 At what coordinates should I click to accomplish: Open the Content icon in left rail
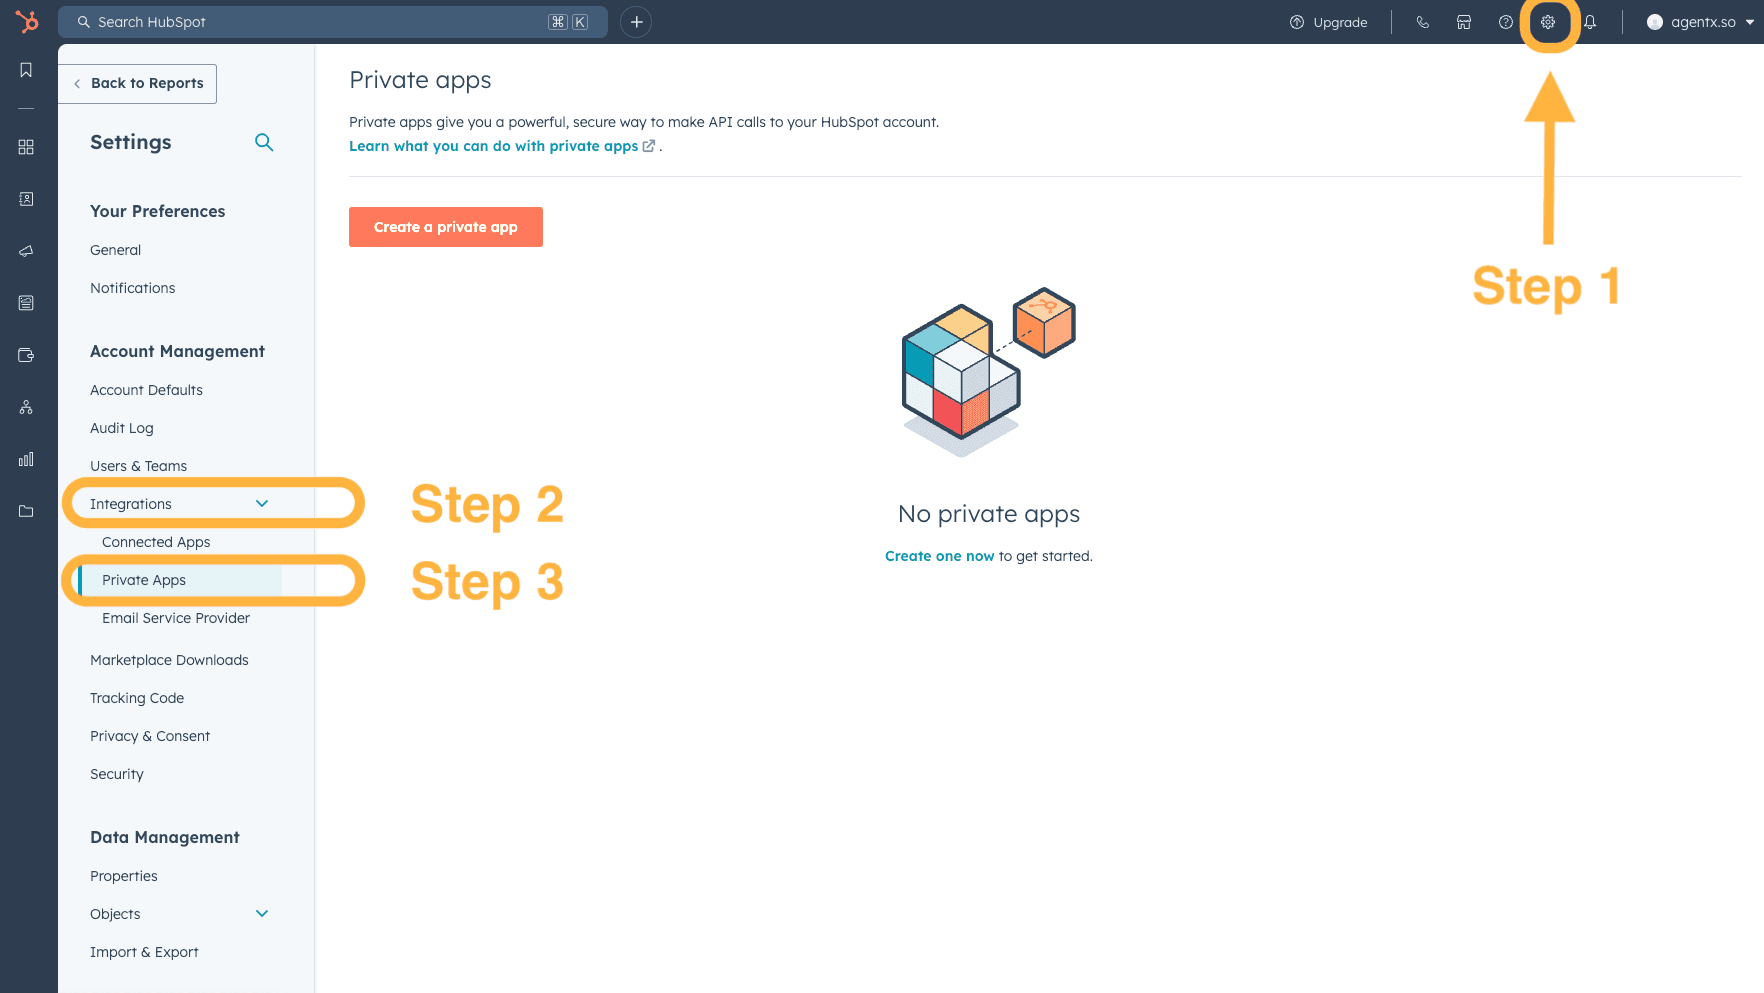26,303
